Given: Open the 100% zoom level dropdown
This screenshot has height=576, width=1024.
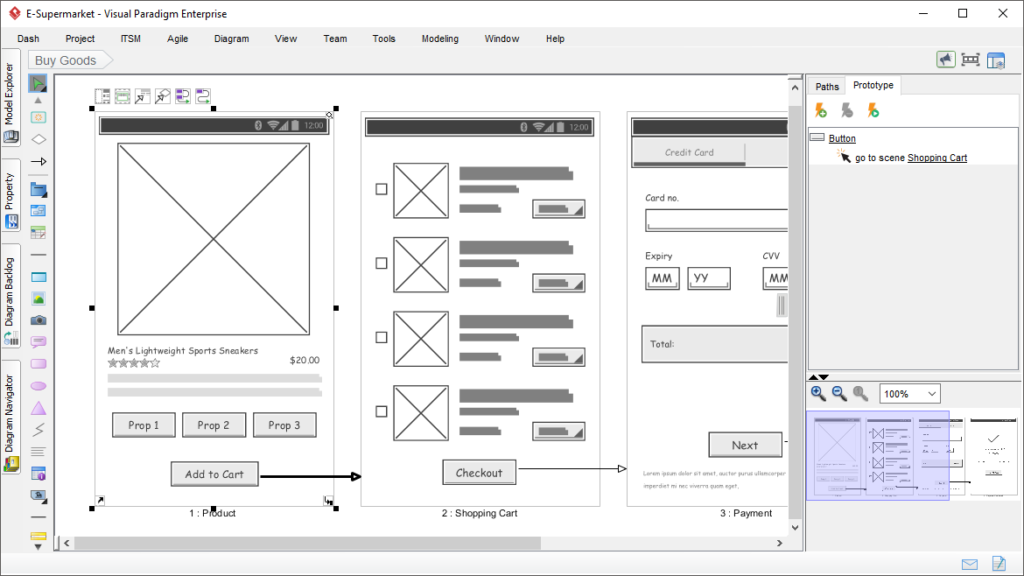Looking at the screenshot, I should coord(908,393).
